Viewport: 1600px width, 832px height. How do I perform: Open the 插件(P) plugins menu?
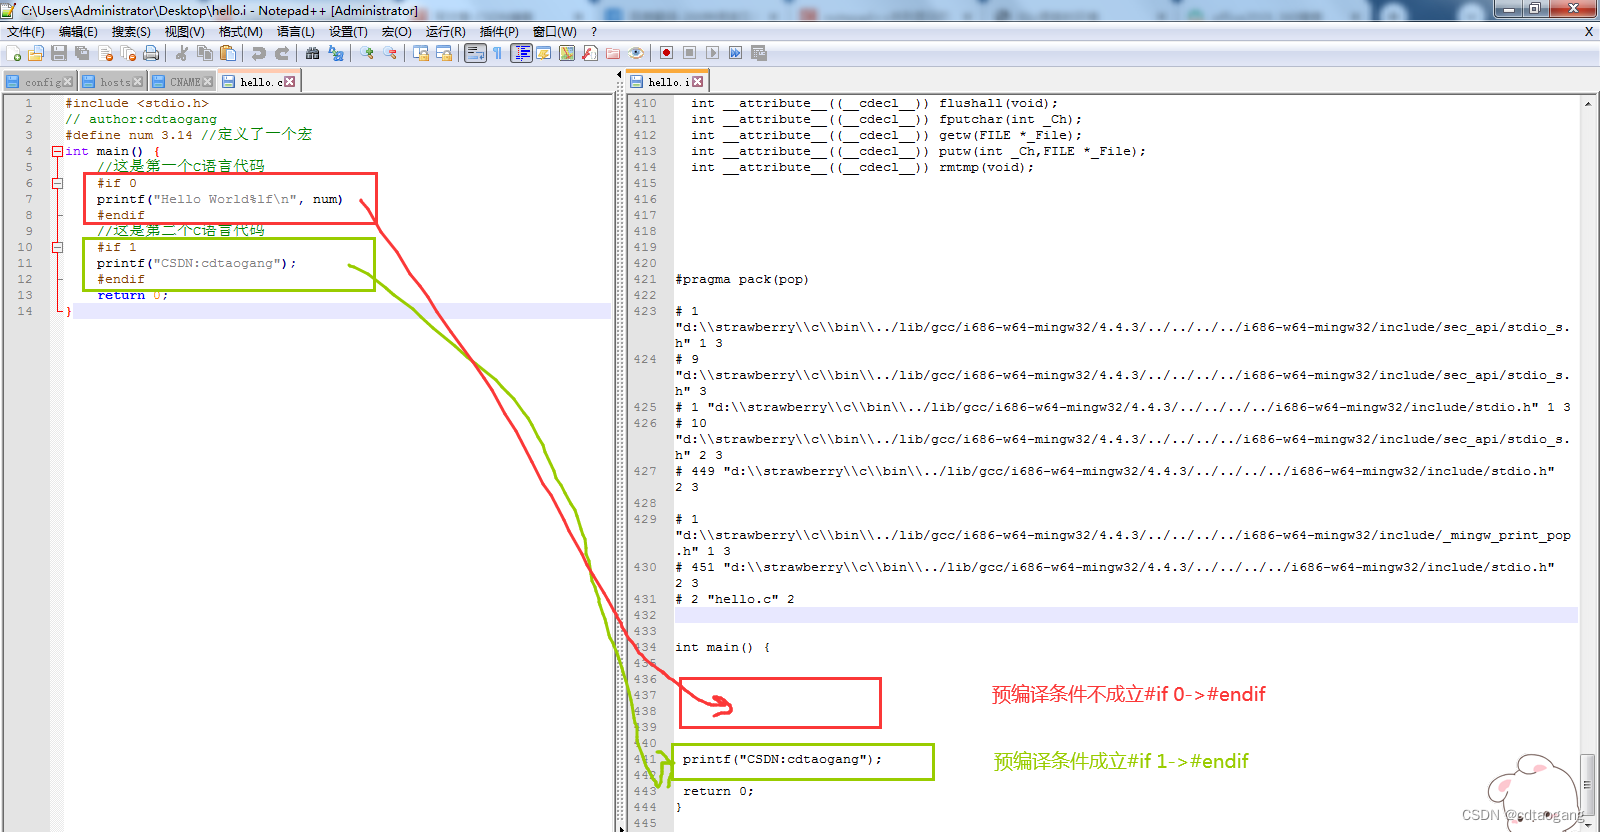click(499, 32)
